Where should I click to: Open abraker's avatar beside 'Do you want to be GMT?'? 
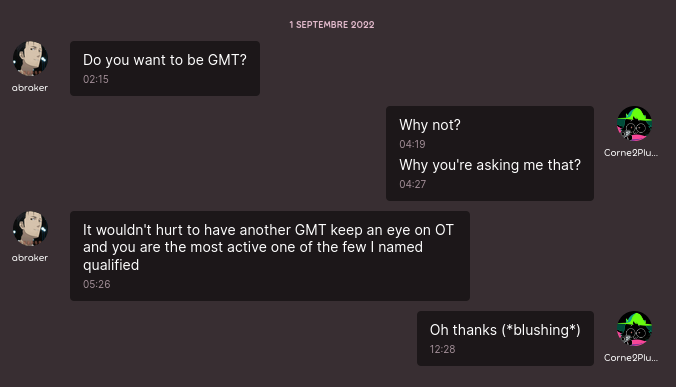pyautogui.click(x=30, y=59)
